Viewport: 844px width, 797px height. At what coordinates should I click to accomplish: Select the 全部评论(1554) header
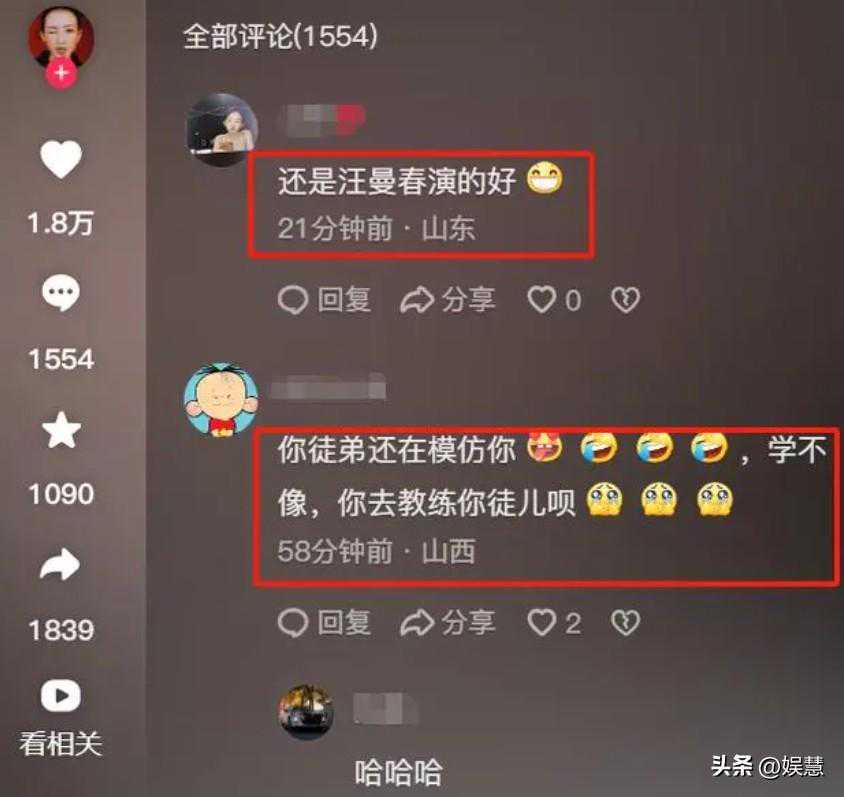pyautogui.click(x=280, y=37)
